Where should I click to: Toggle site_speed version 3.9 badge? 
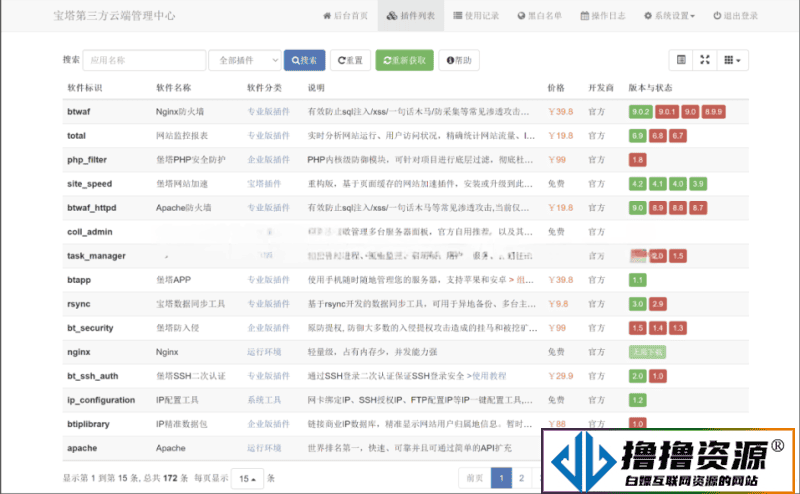(698, 184)
